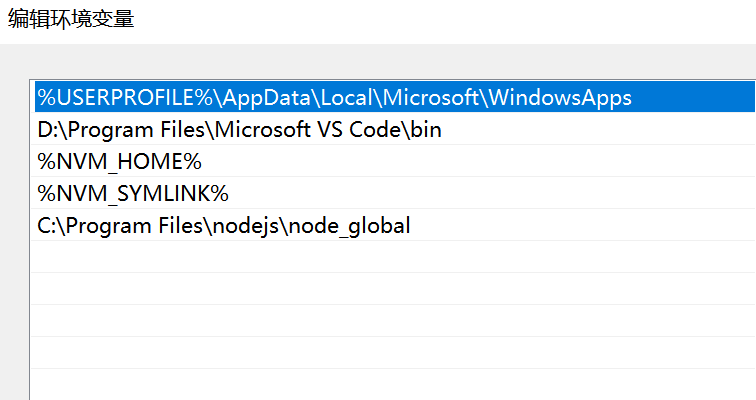Click the gray dialog area above the list
The image size is (756, 400).
click(x=390, y=61)
